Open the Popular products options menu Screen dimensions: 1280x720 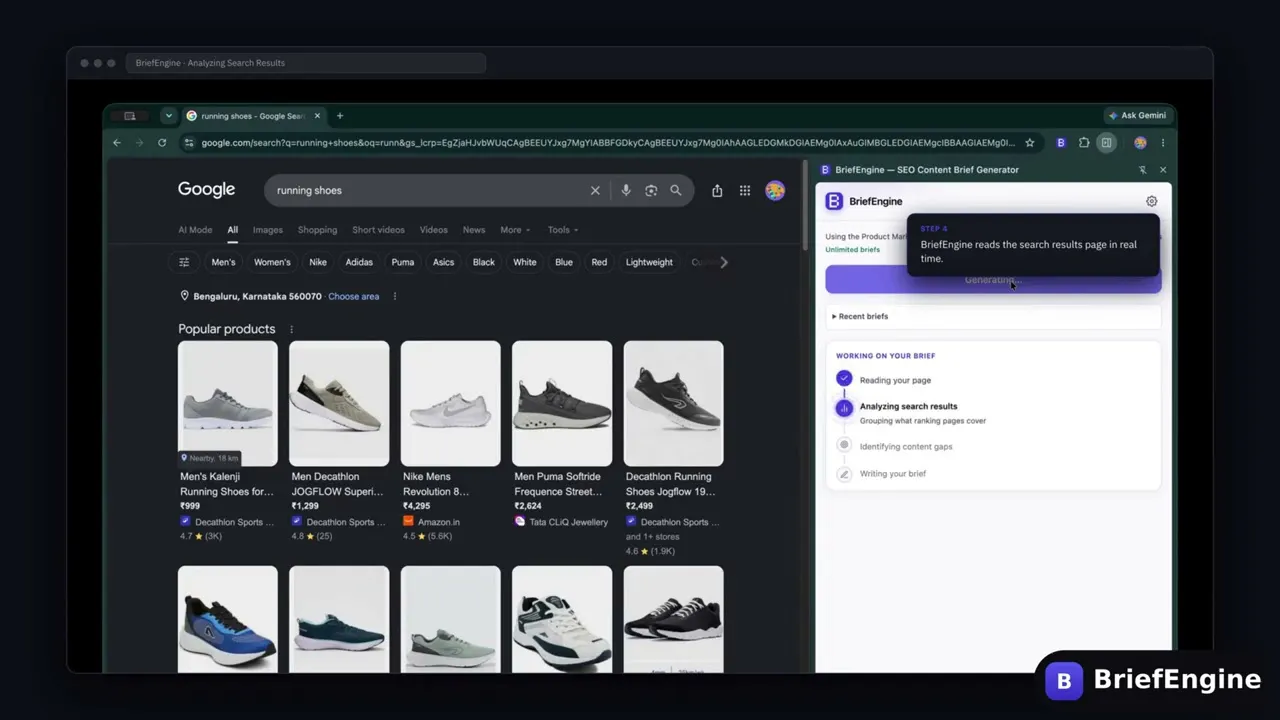292,329
